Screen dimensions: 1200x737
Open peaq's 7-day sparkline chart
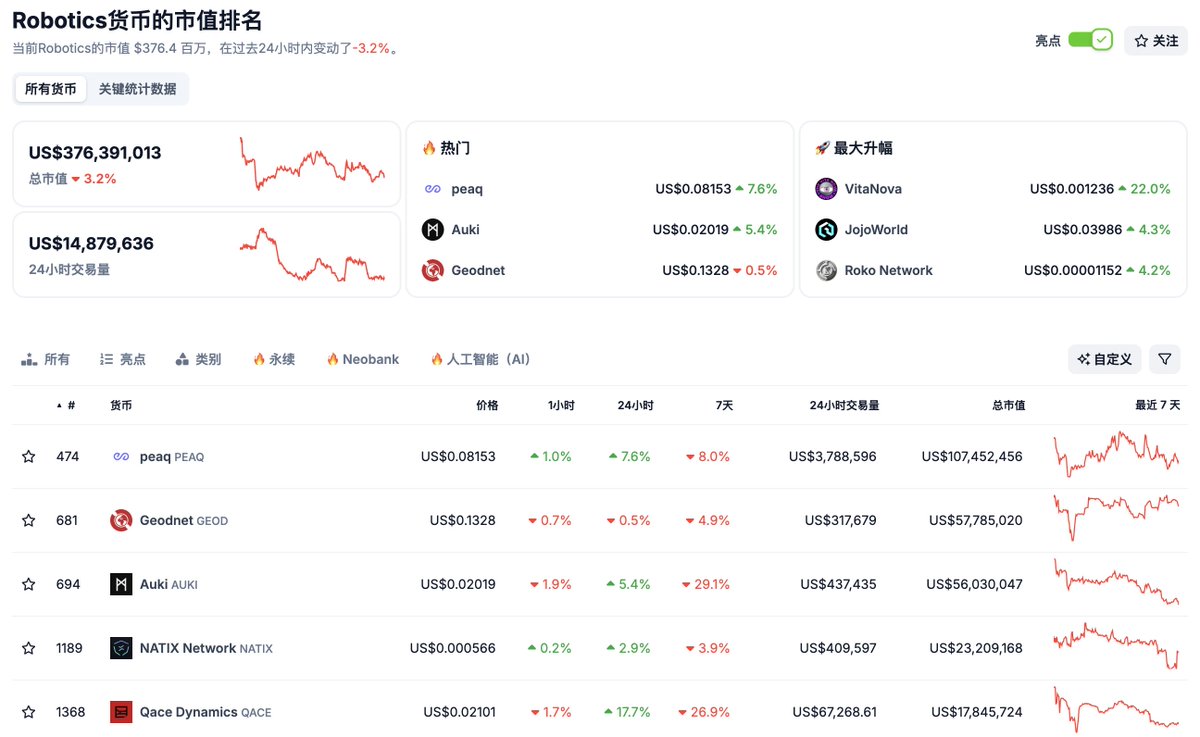tap(1116, 455)
